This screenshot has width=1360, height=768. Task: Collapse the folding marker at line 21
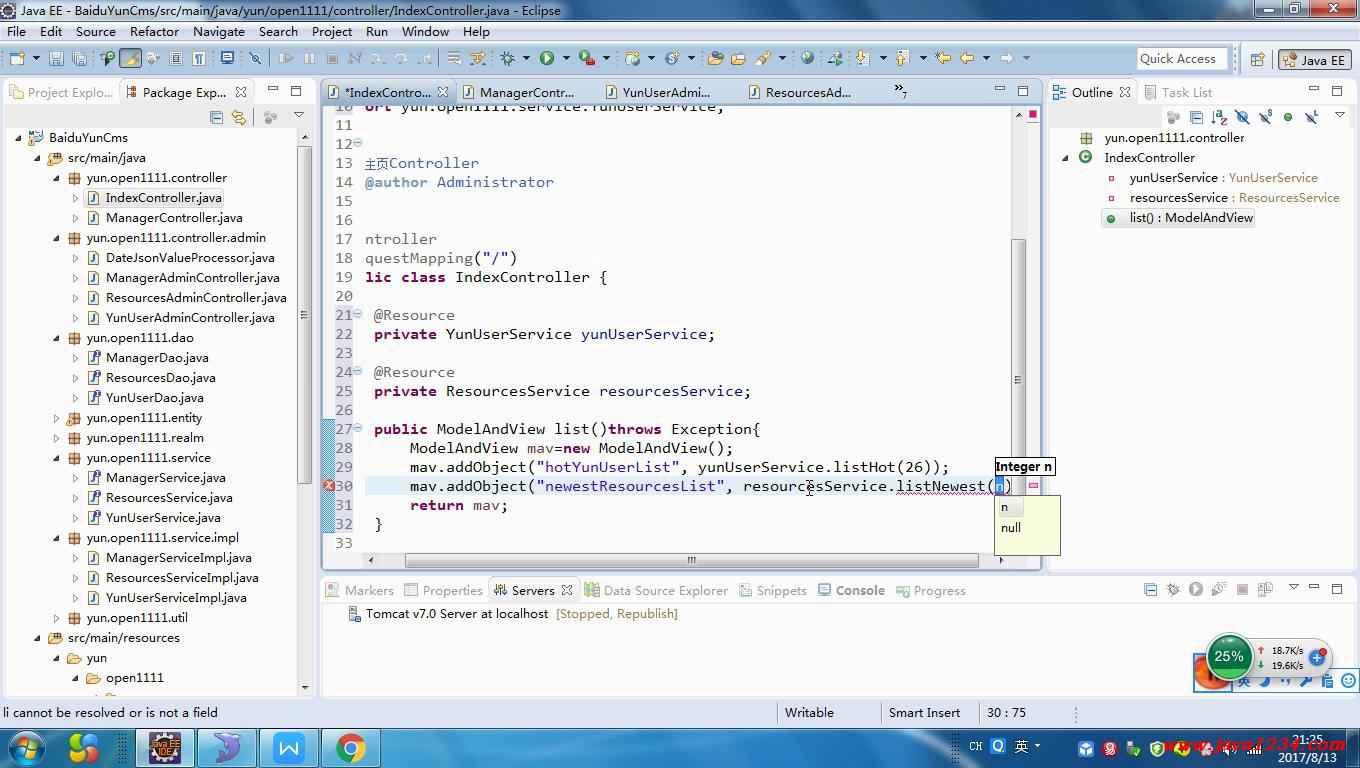pyautogui.click(x=358, y=313)
